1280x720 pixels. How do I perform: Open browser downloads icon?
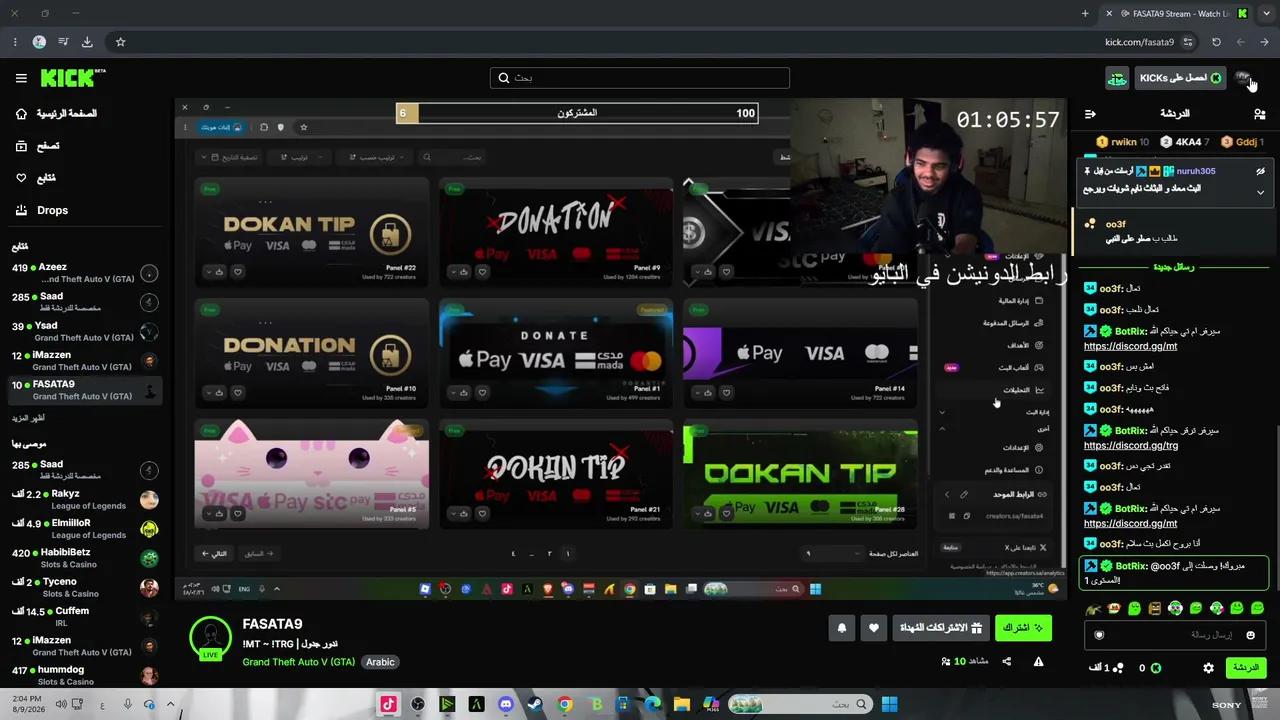click(x=87, y=42)
